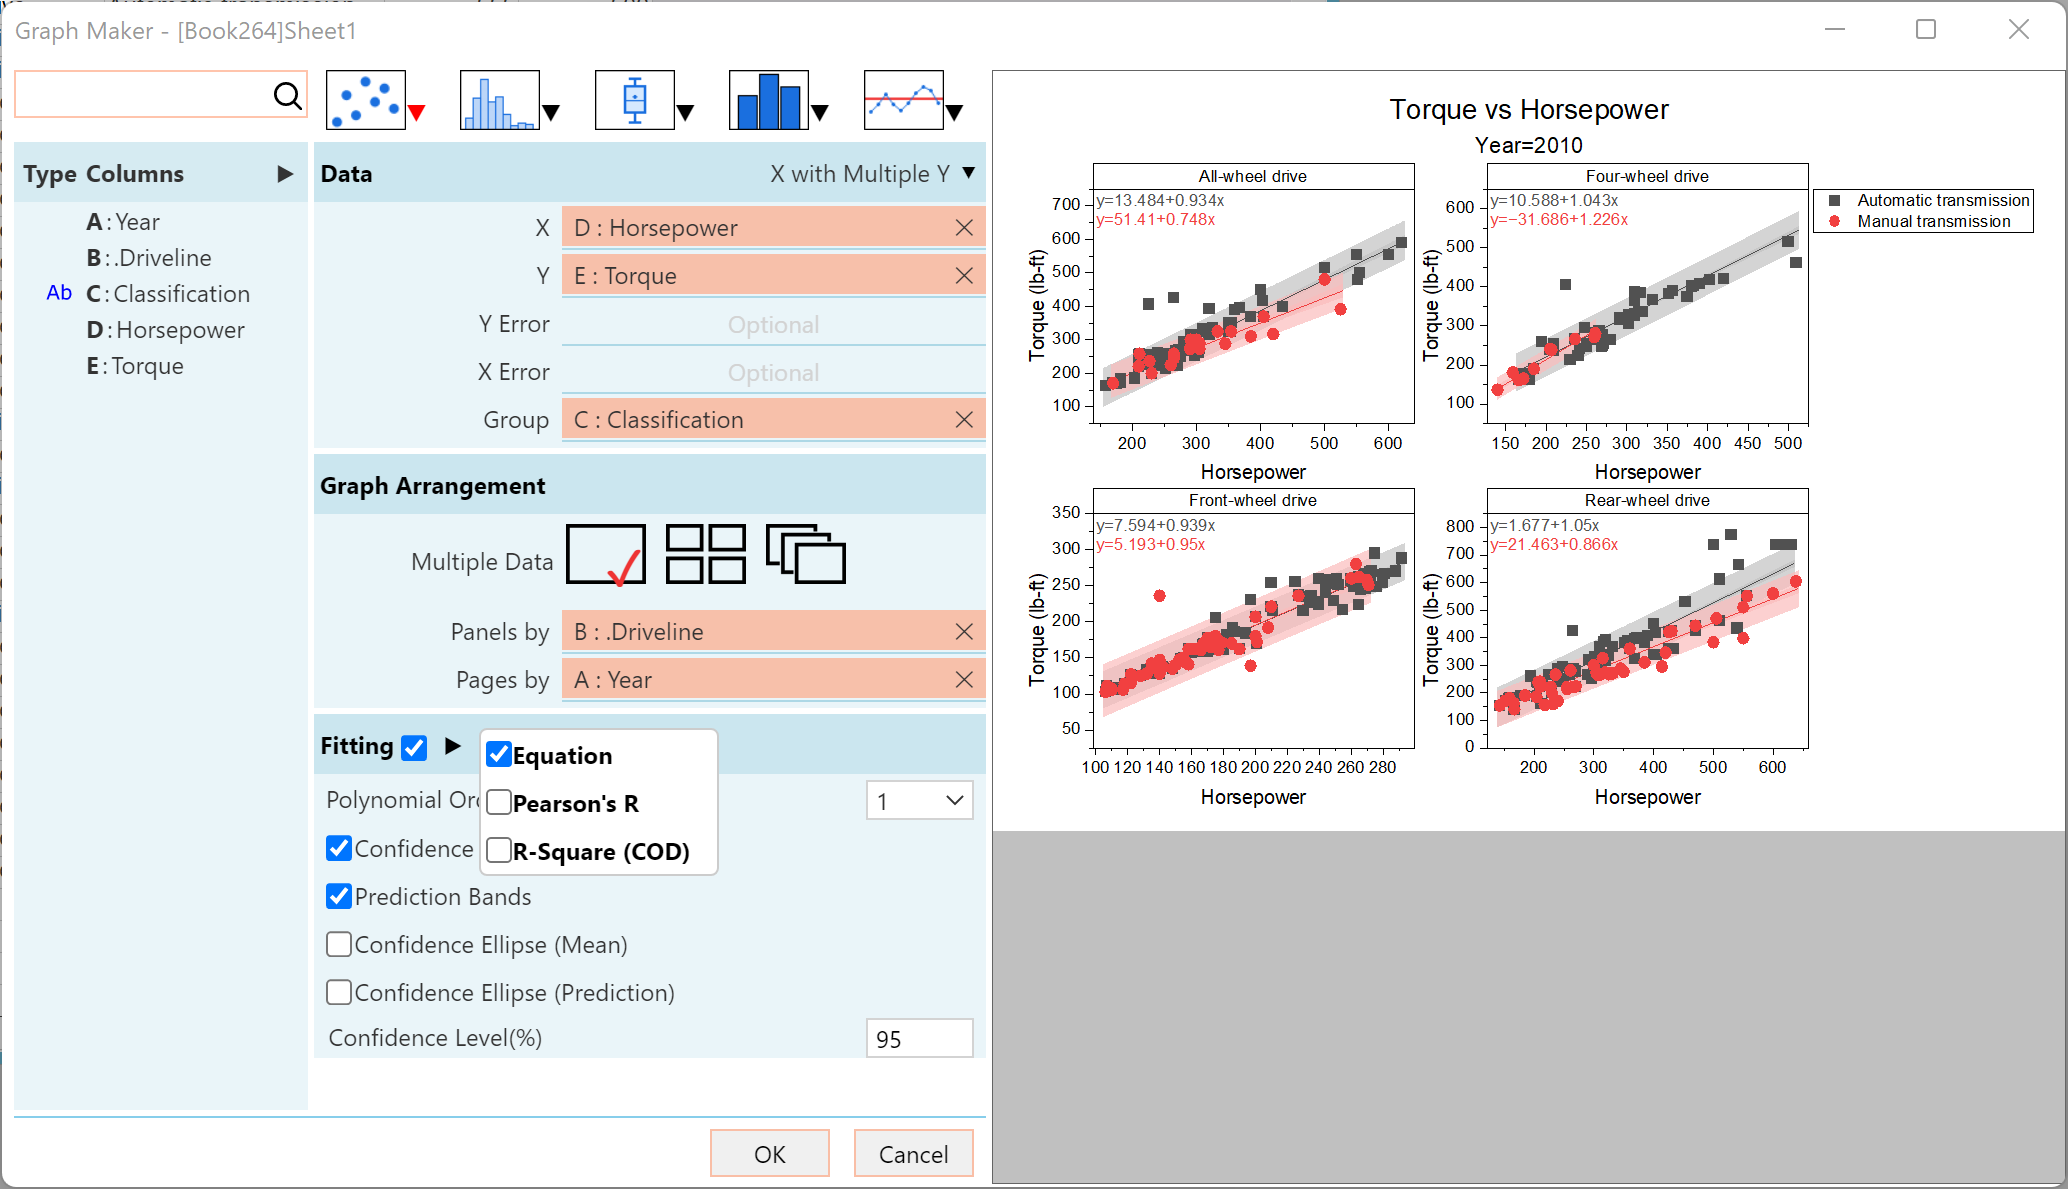Select the bar chart plot type icon

[x=768, y=100]
